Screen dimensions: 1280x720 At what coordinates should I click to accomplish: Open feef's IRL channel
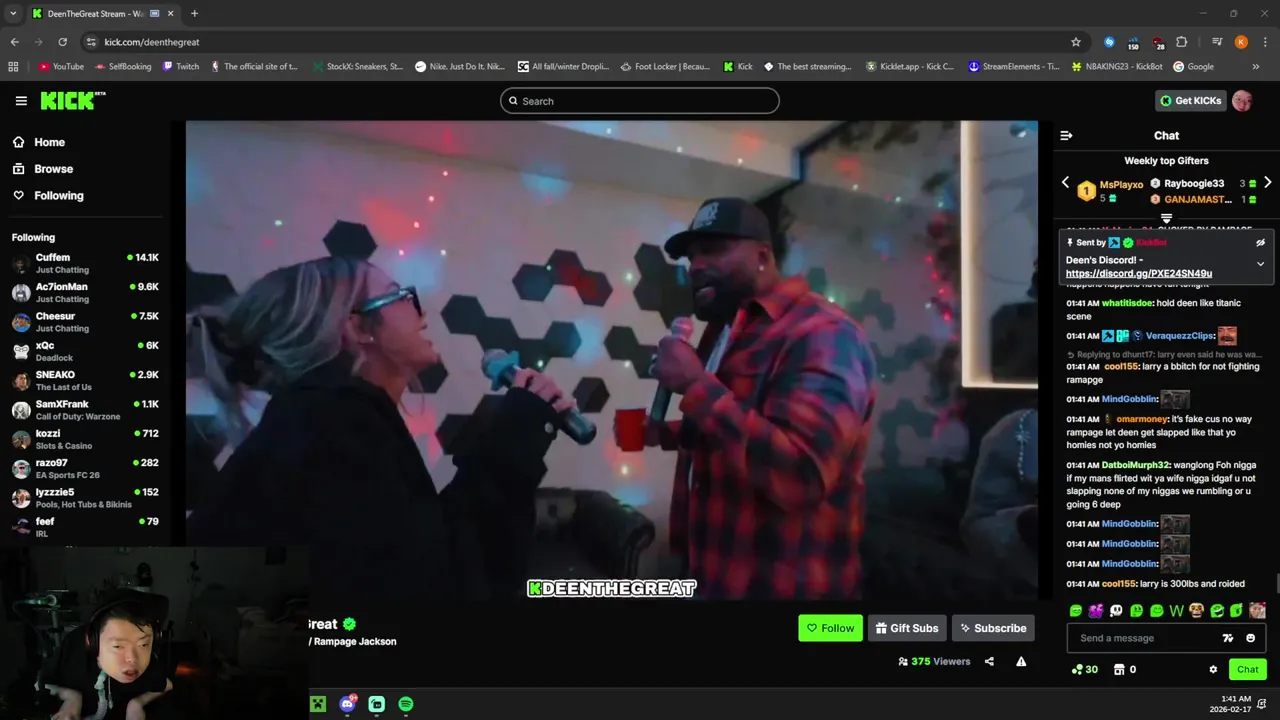tap(85, 527)
